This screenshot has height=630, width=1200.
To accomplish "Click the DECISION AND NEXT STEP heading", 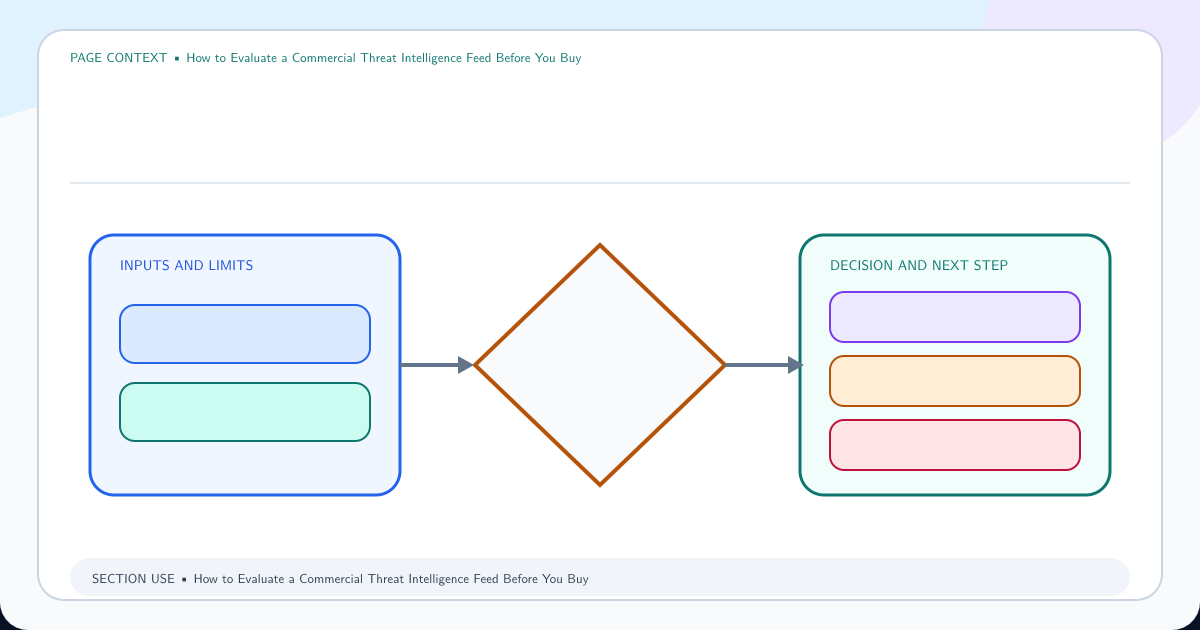I will [x=919, y=266].
